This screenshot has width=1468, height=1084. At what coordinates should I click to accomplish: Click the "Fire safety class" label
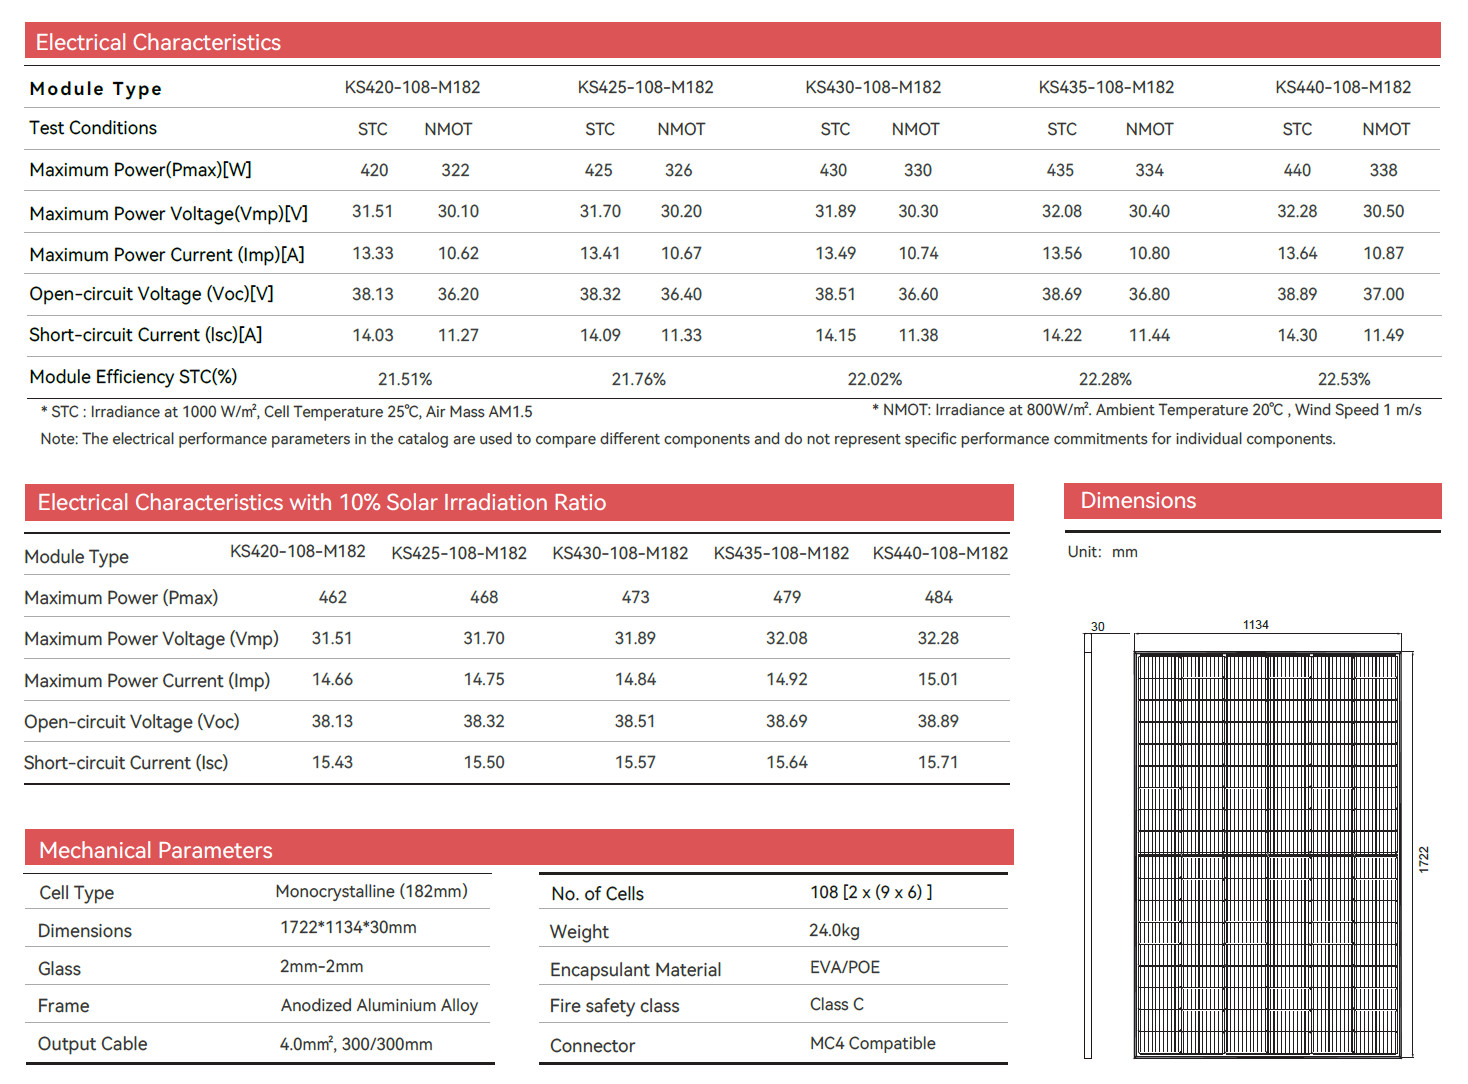pyautogui.click(x=614, y=1006)
